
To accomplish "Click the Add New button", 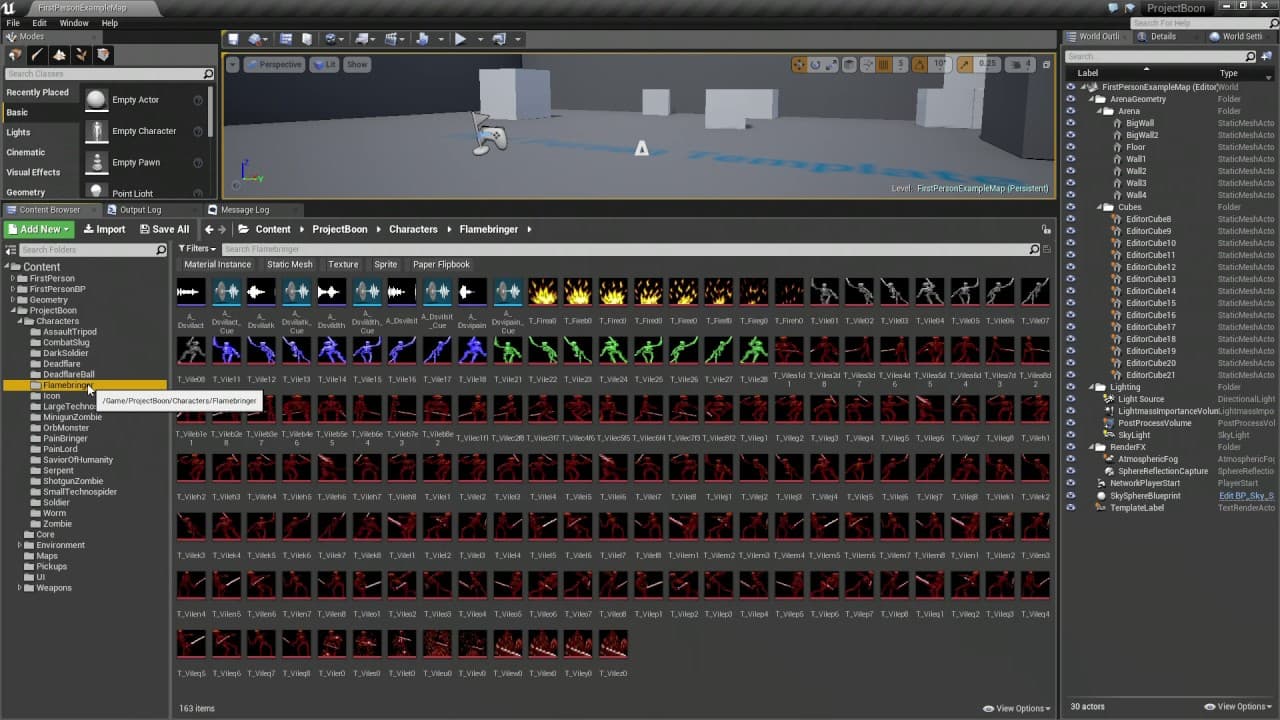I will pos(38,229).
